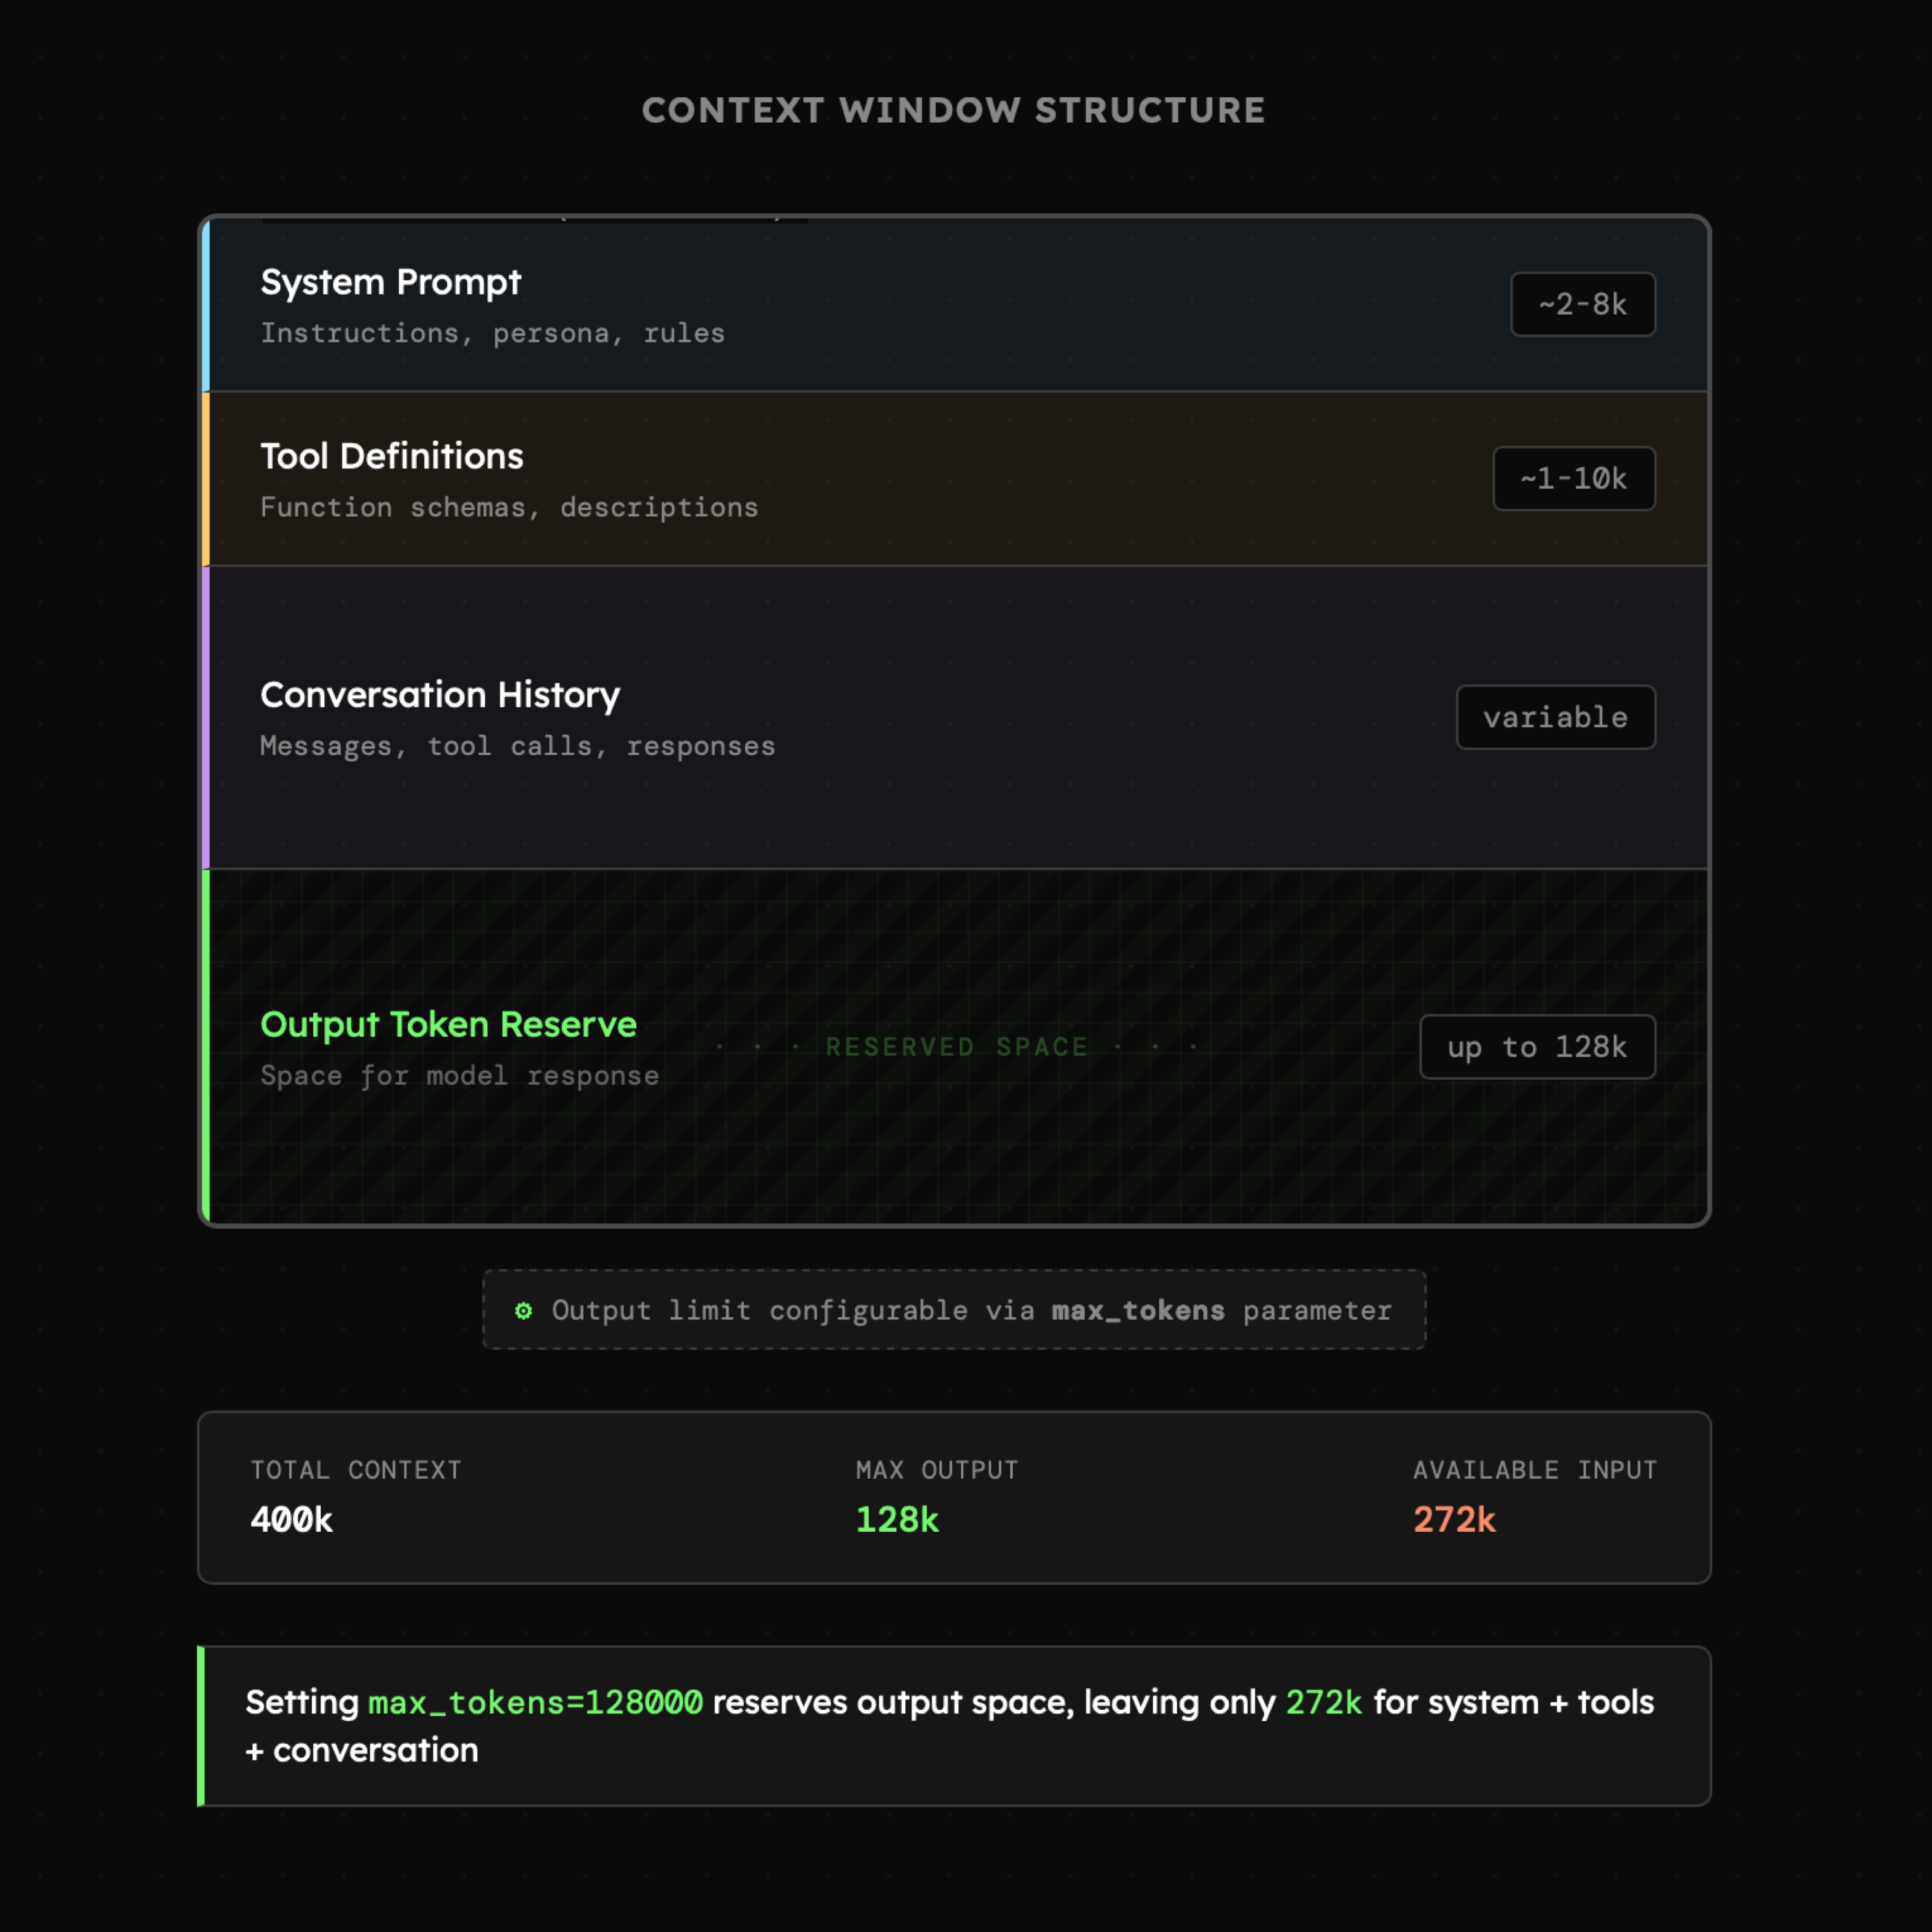Click the Context Window Structure title
The width and height of the screenshot is (1932, 1932).
coord(953,110)
